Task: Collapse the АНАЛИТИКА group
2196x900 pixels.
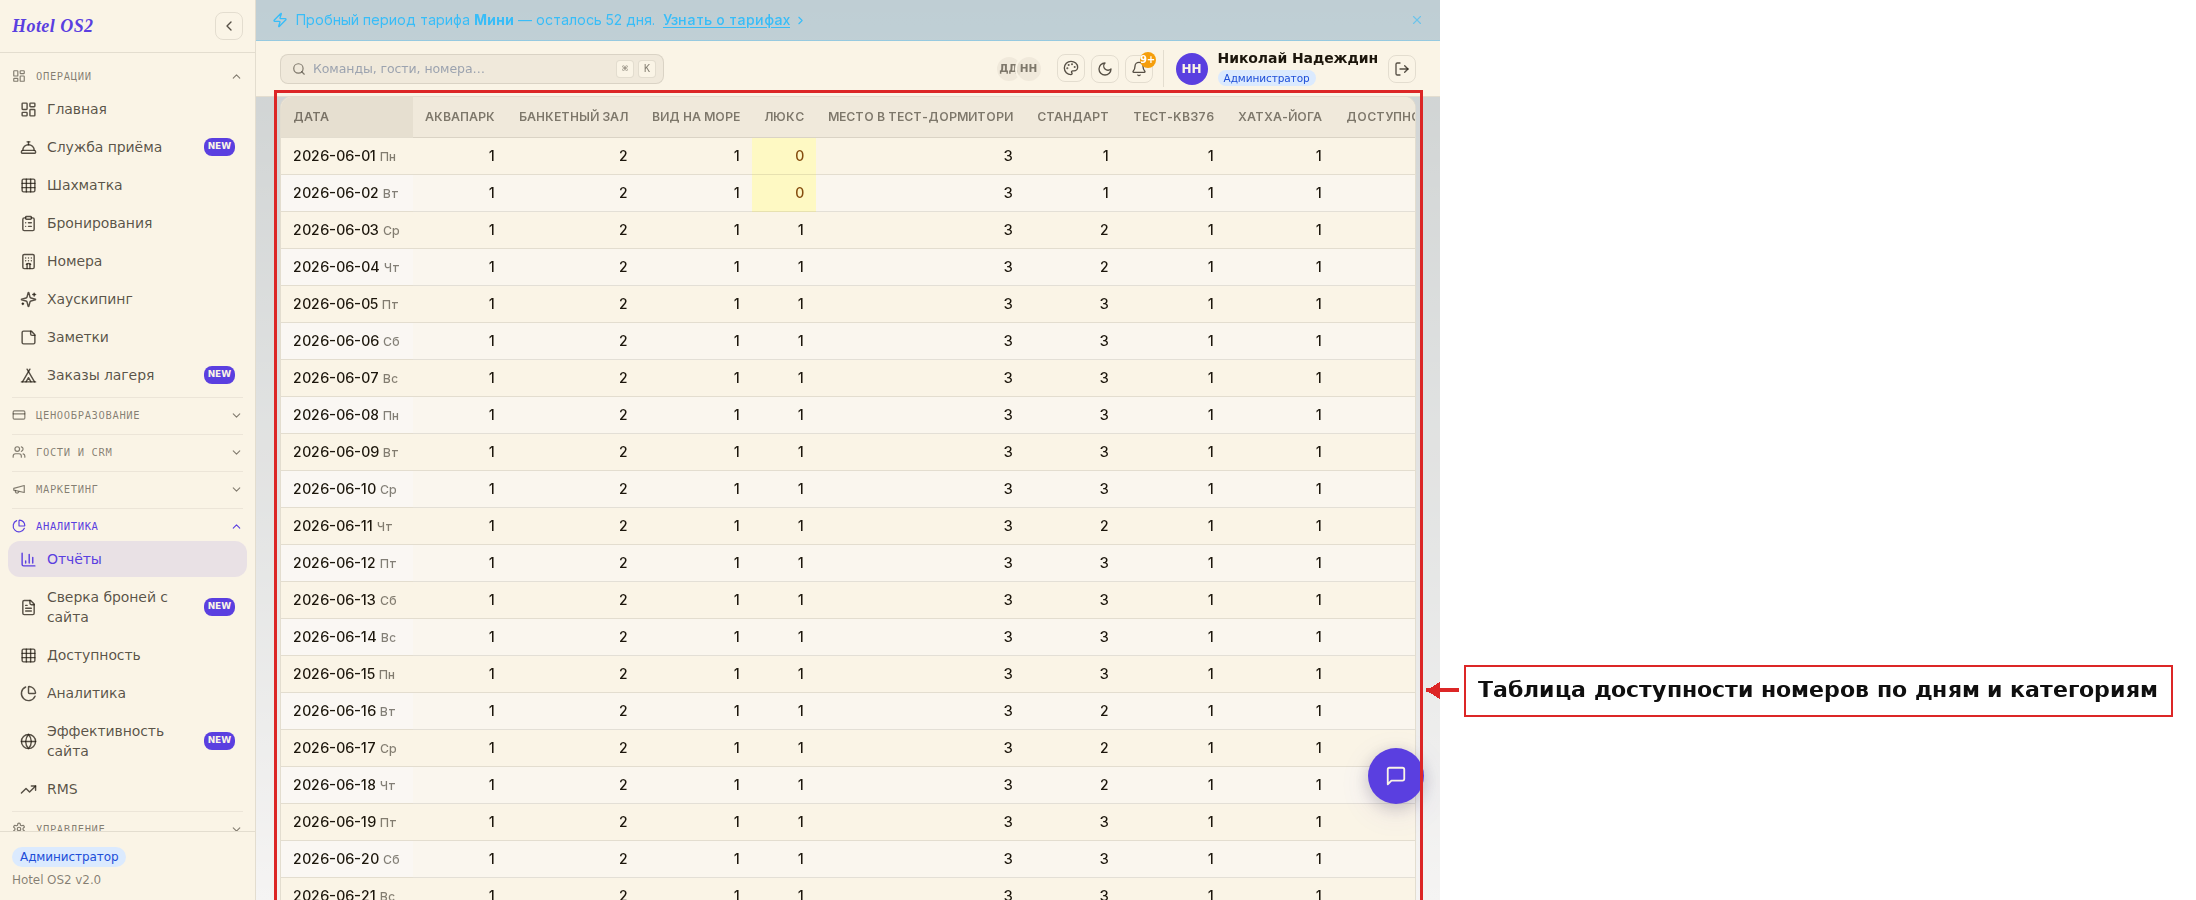Action: tap(128, 526)
